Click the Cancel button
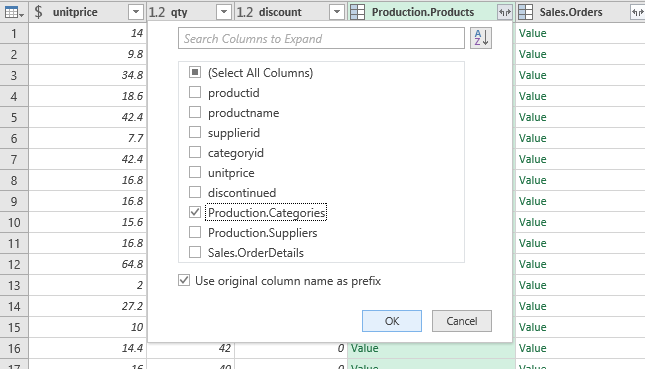 (462, 321)
